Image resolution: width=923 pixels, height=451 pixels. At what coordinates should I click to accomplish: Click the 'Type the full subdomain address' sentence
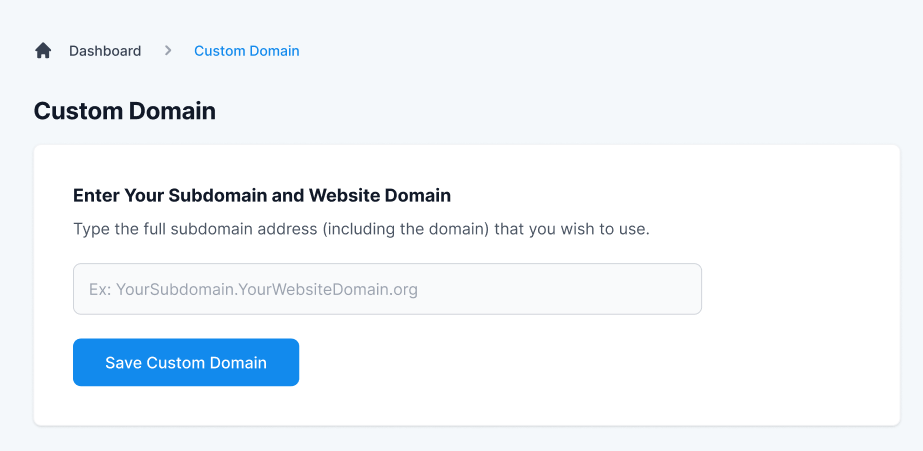[x=361, y=229]
